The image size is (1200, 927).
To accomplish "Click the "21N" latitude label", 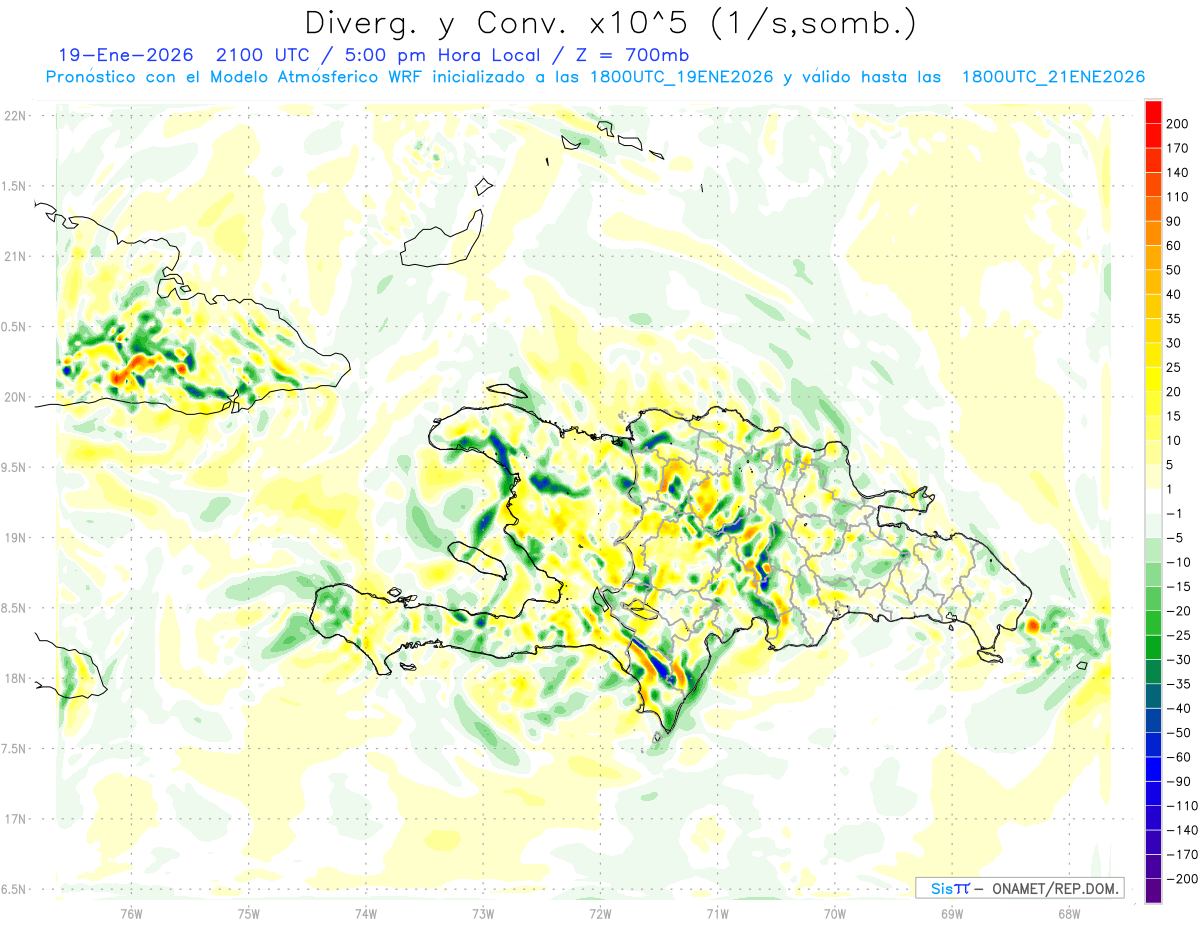I will [16, 256].
